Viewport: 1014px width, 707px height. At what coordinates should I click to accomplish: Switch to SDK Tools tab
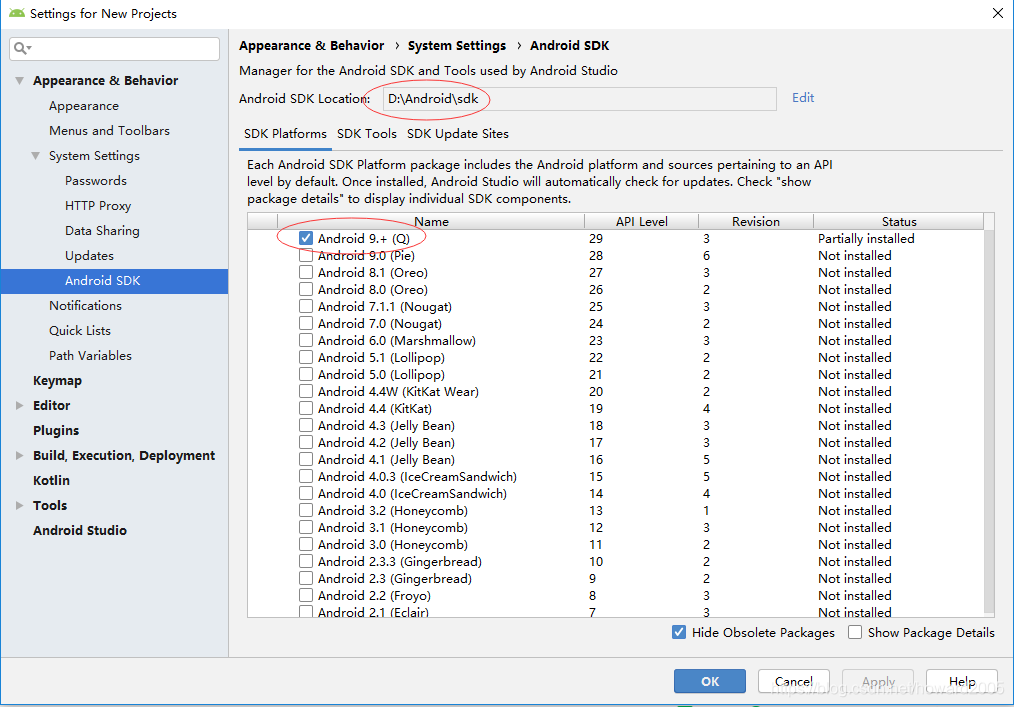click(367, 134)
